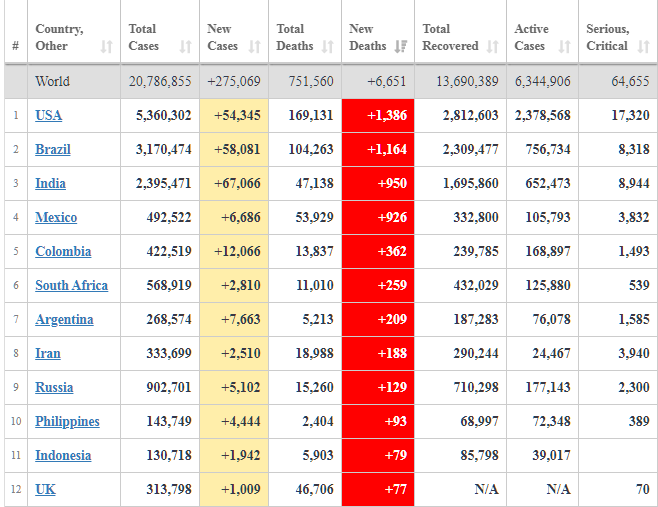Go to India details link
This screenshot has height=507, width=658.
click(x=49, y=183)
